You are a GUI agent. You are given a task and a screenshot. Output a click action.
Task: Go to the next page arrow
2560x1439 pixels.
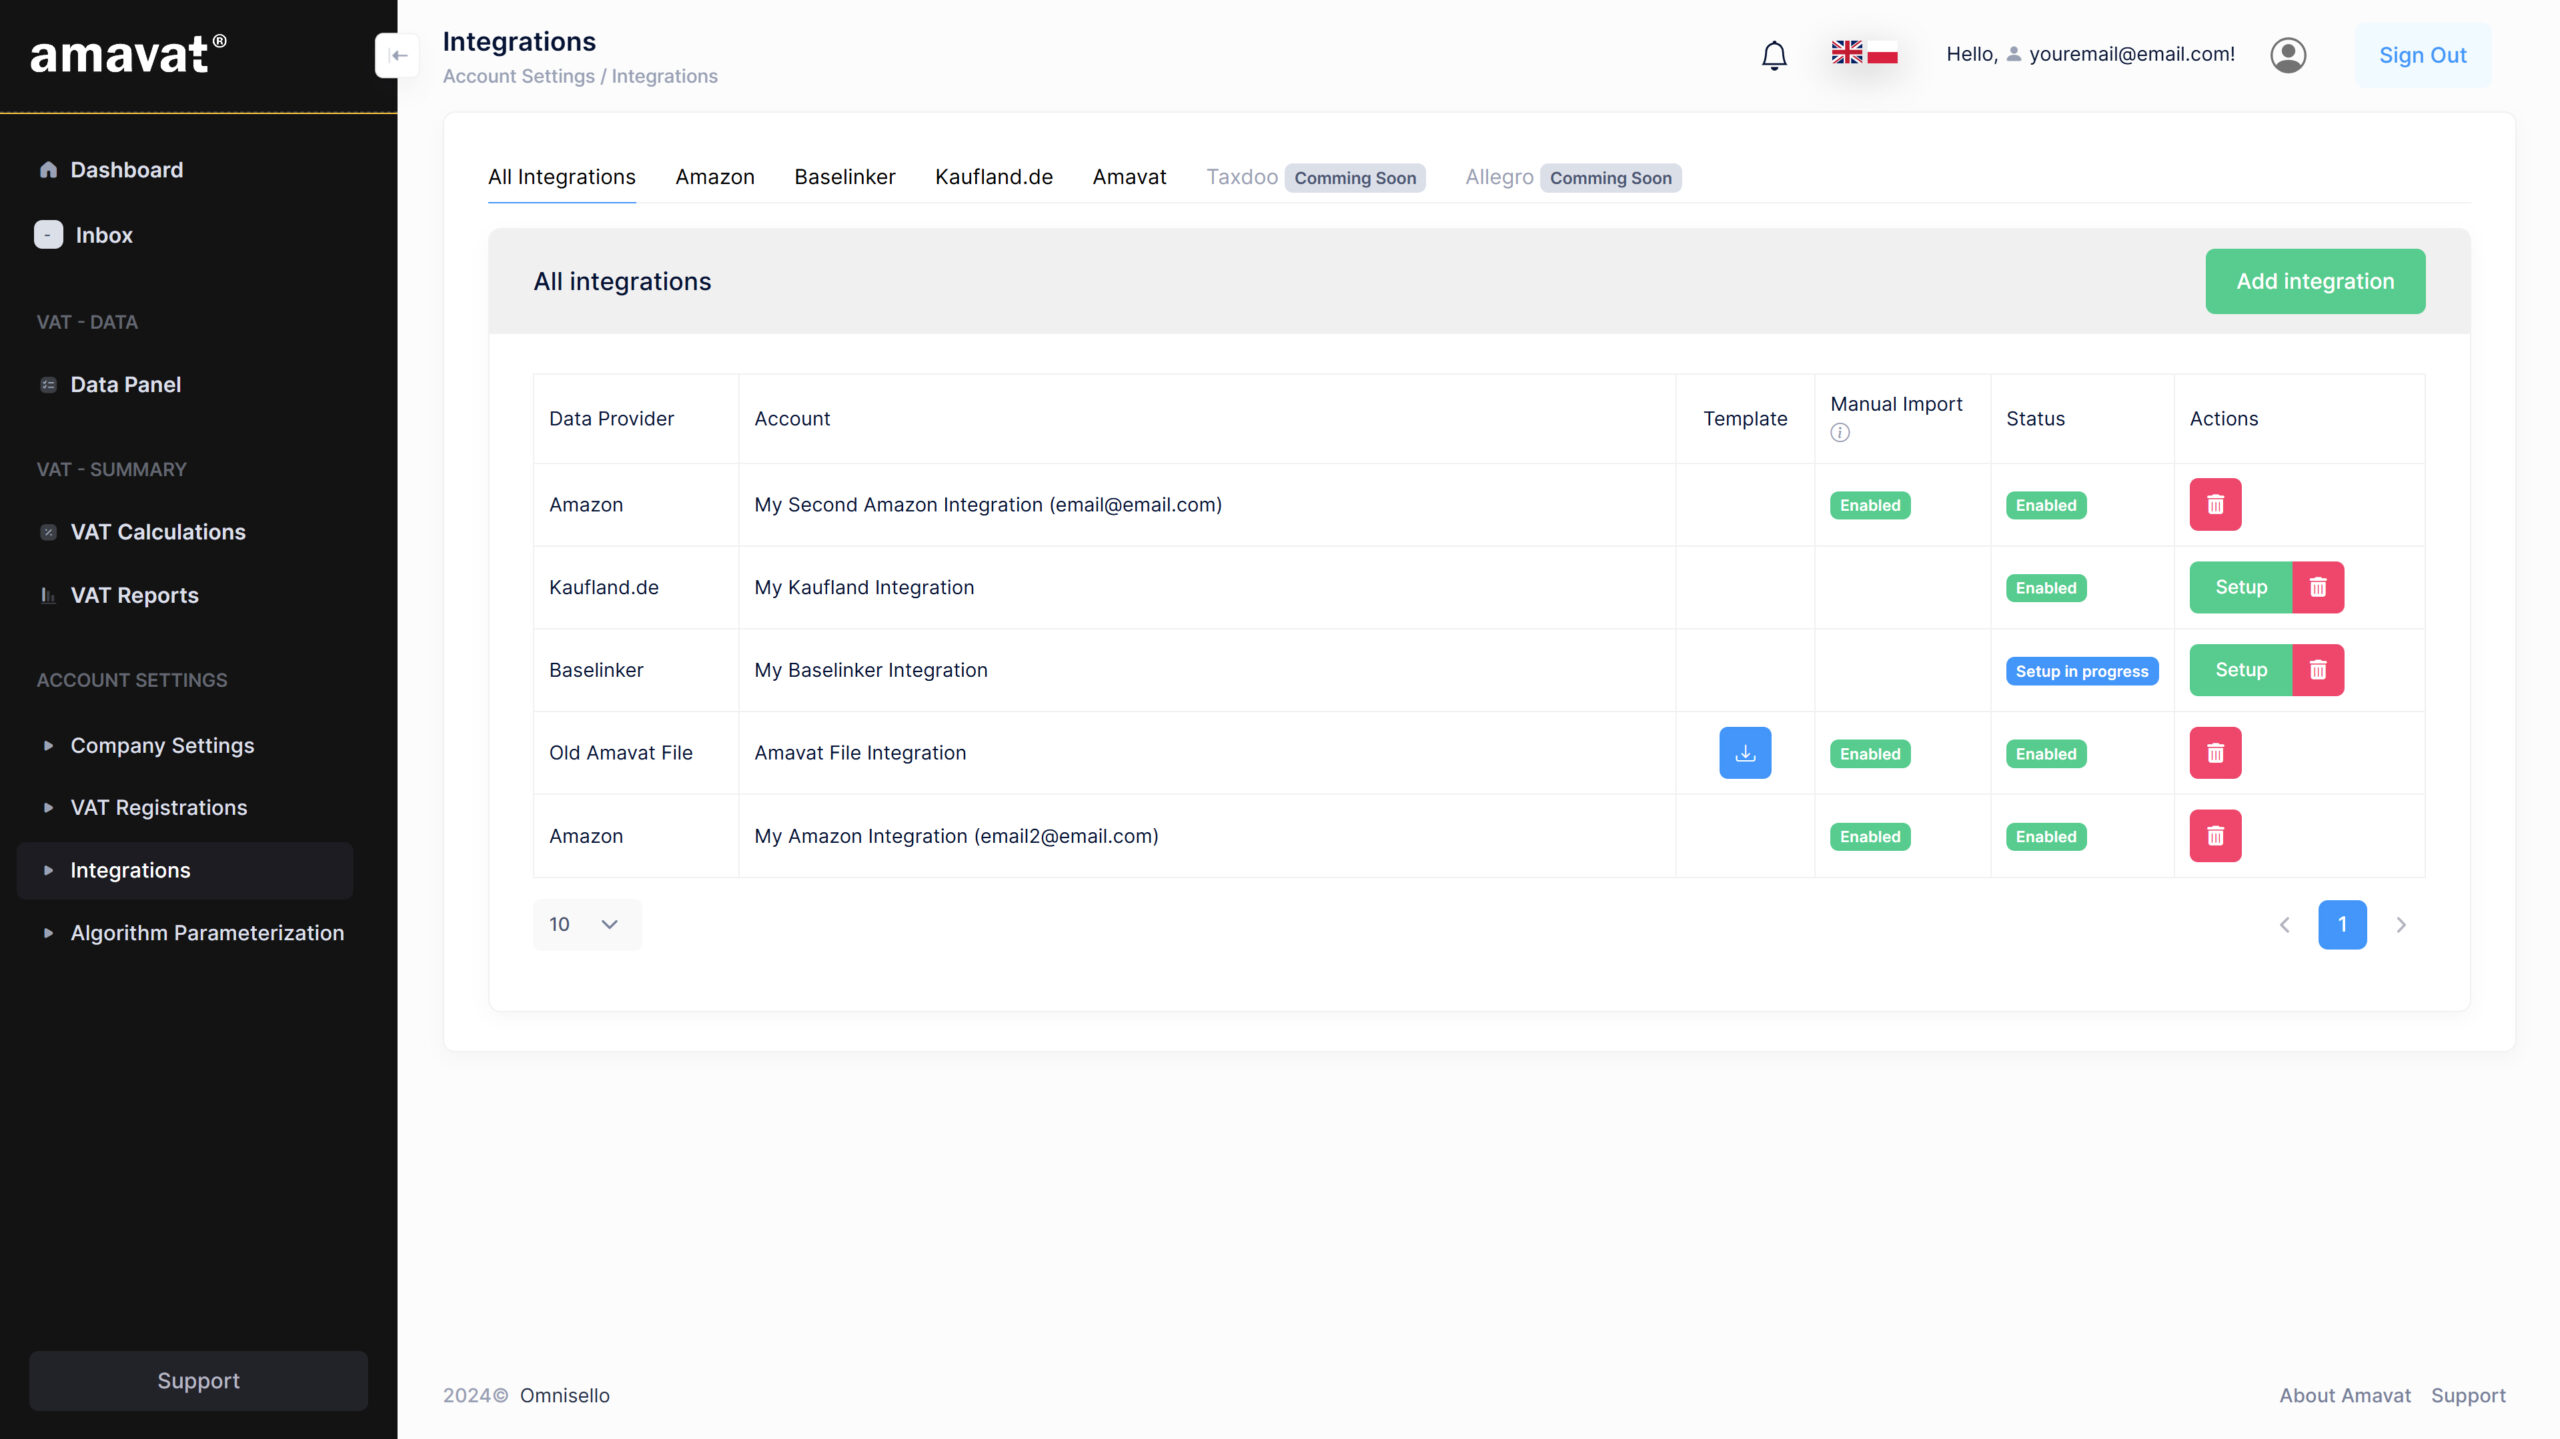click(x=2401, y=925)
